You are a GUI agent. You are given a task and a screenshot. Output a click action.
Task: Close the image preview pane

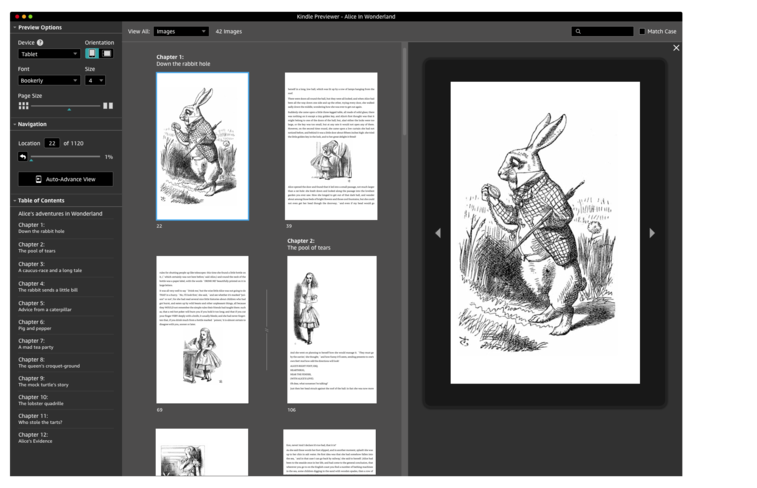point(676,48)
